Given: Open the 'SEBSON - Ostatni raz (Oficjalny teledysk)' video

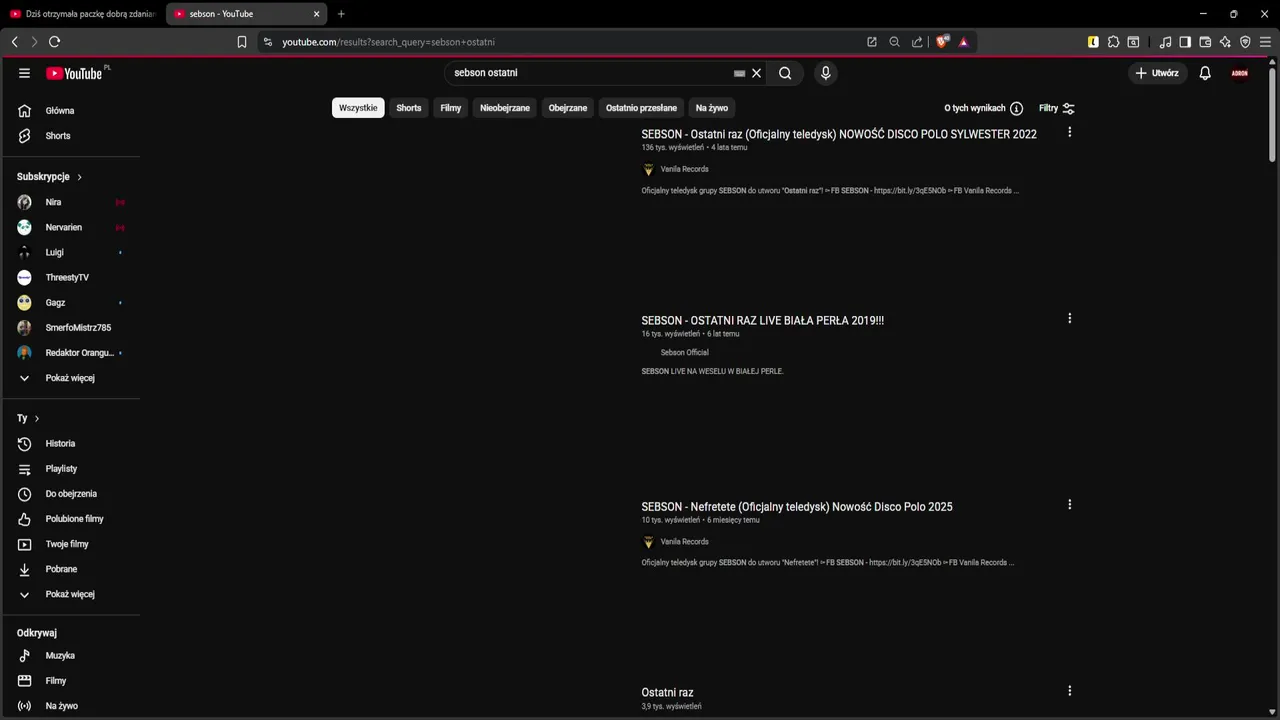Looking at the screenshot, I should 839,134.
